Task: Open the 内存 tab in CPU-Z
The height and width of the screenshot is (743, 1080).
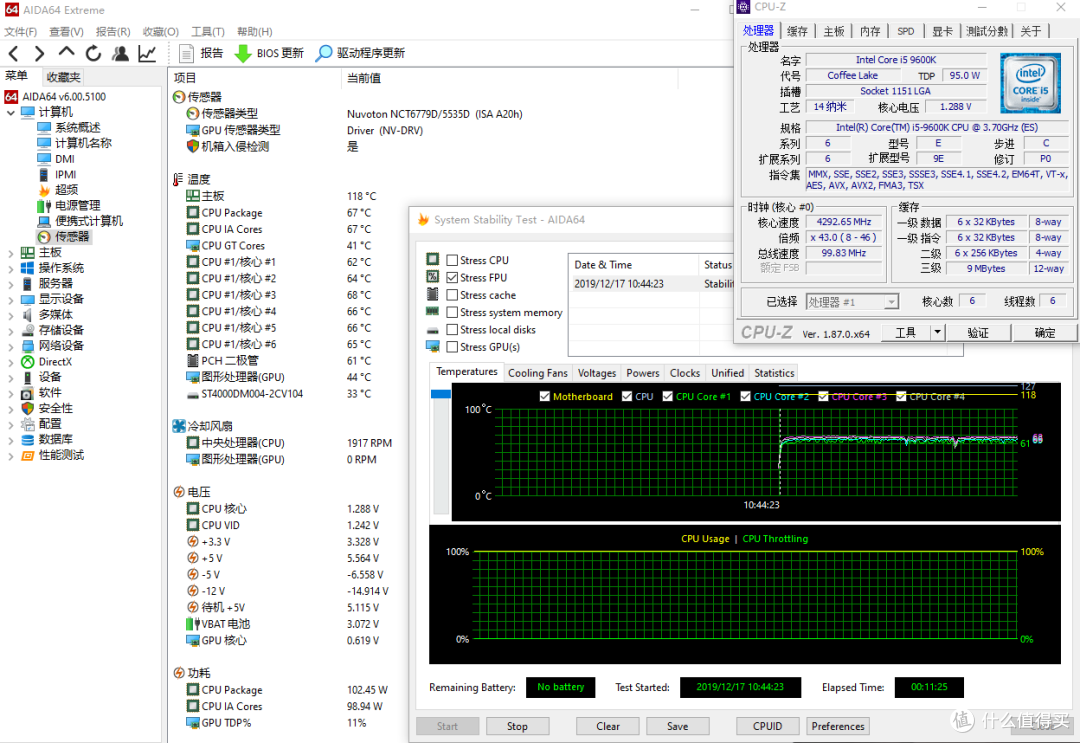Action: pyautogui.click(x=870, y=31)
